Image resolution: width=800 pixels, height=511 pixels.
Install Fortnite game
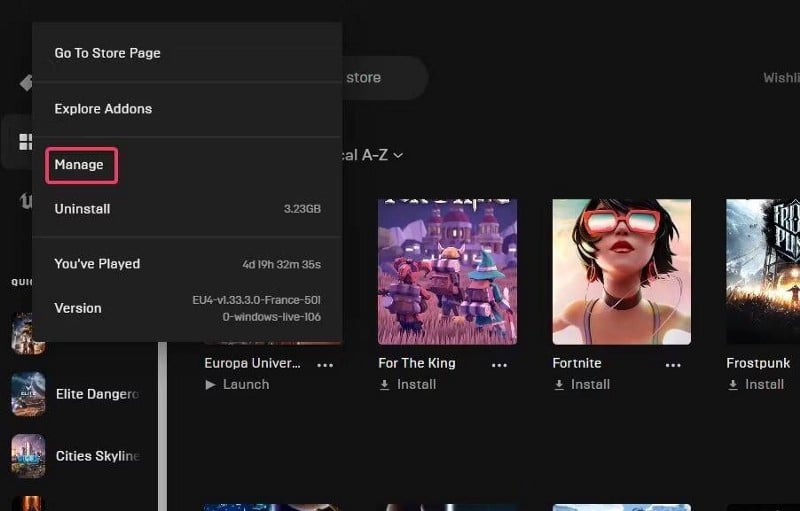(x=582, y=385)
